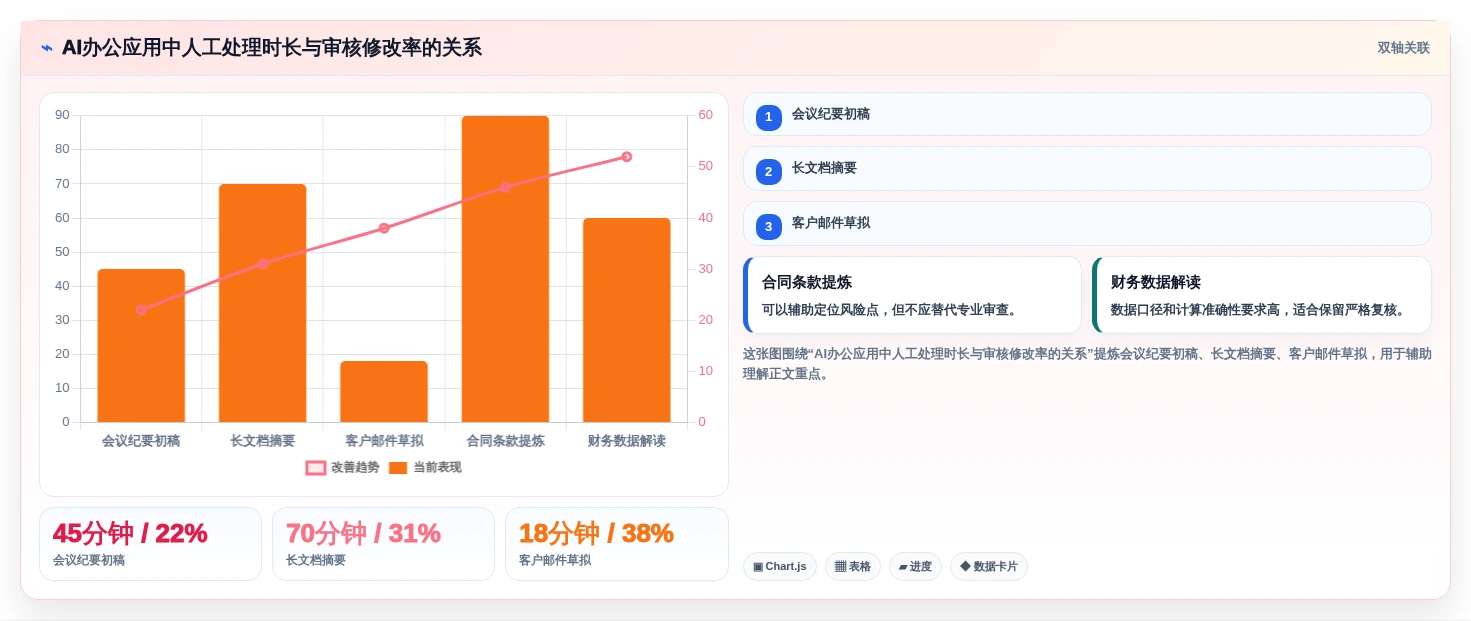Click the line point above 财务数据解读

click(627, 157)
